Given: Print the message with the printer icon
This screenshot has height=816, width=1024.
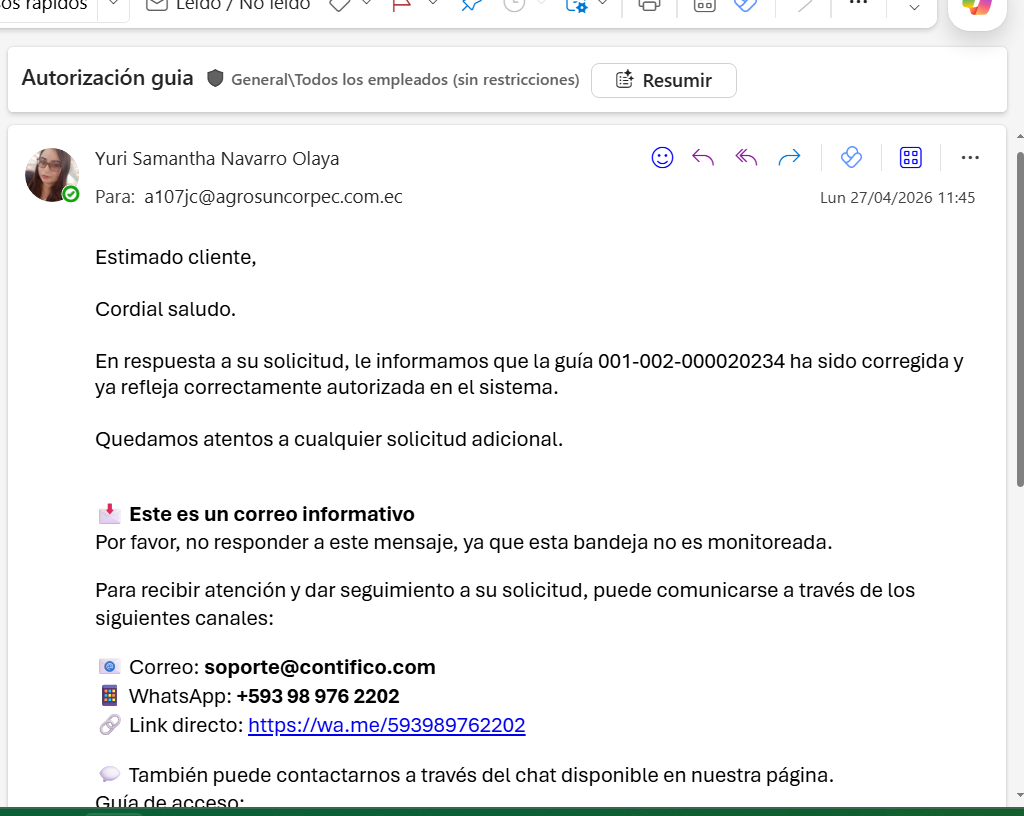Looking at the screenshot, I should (648, 5).
